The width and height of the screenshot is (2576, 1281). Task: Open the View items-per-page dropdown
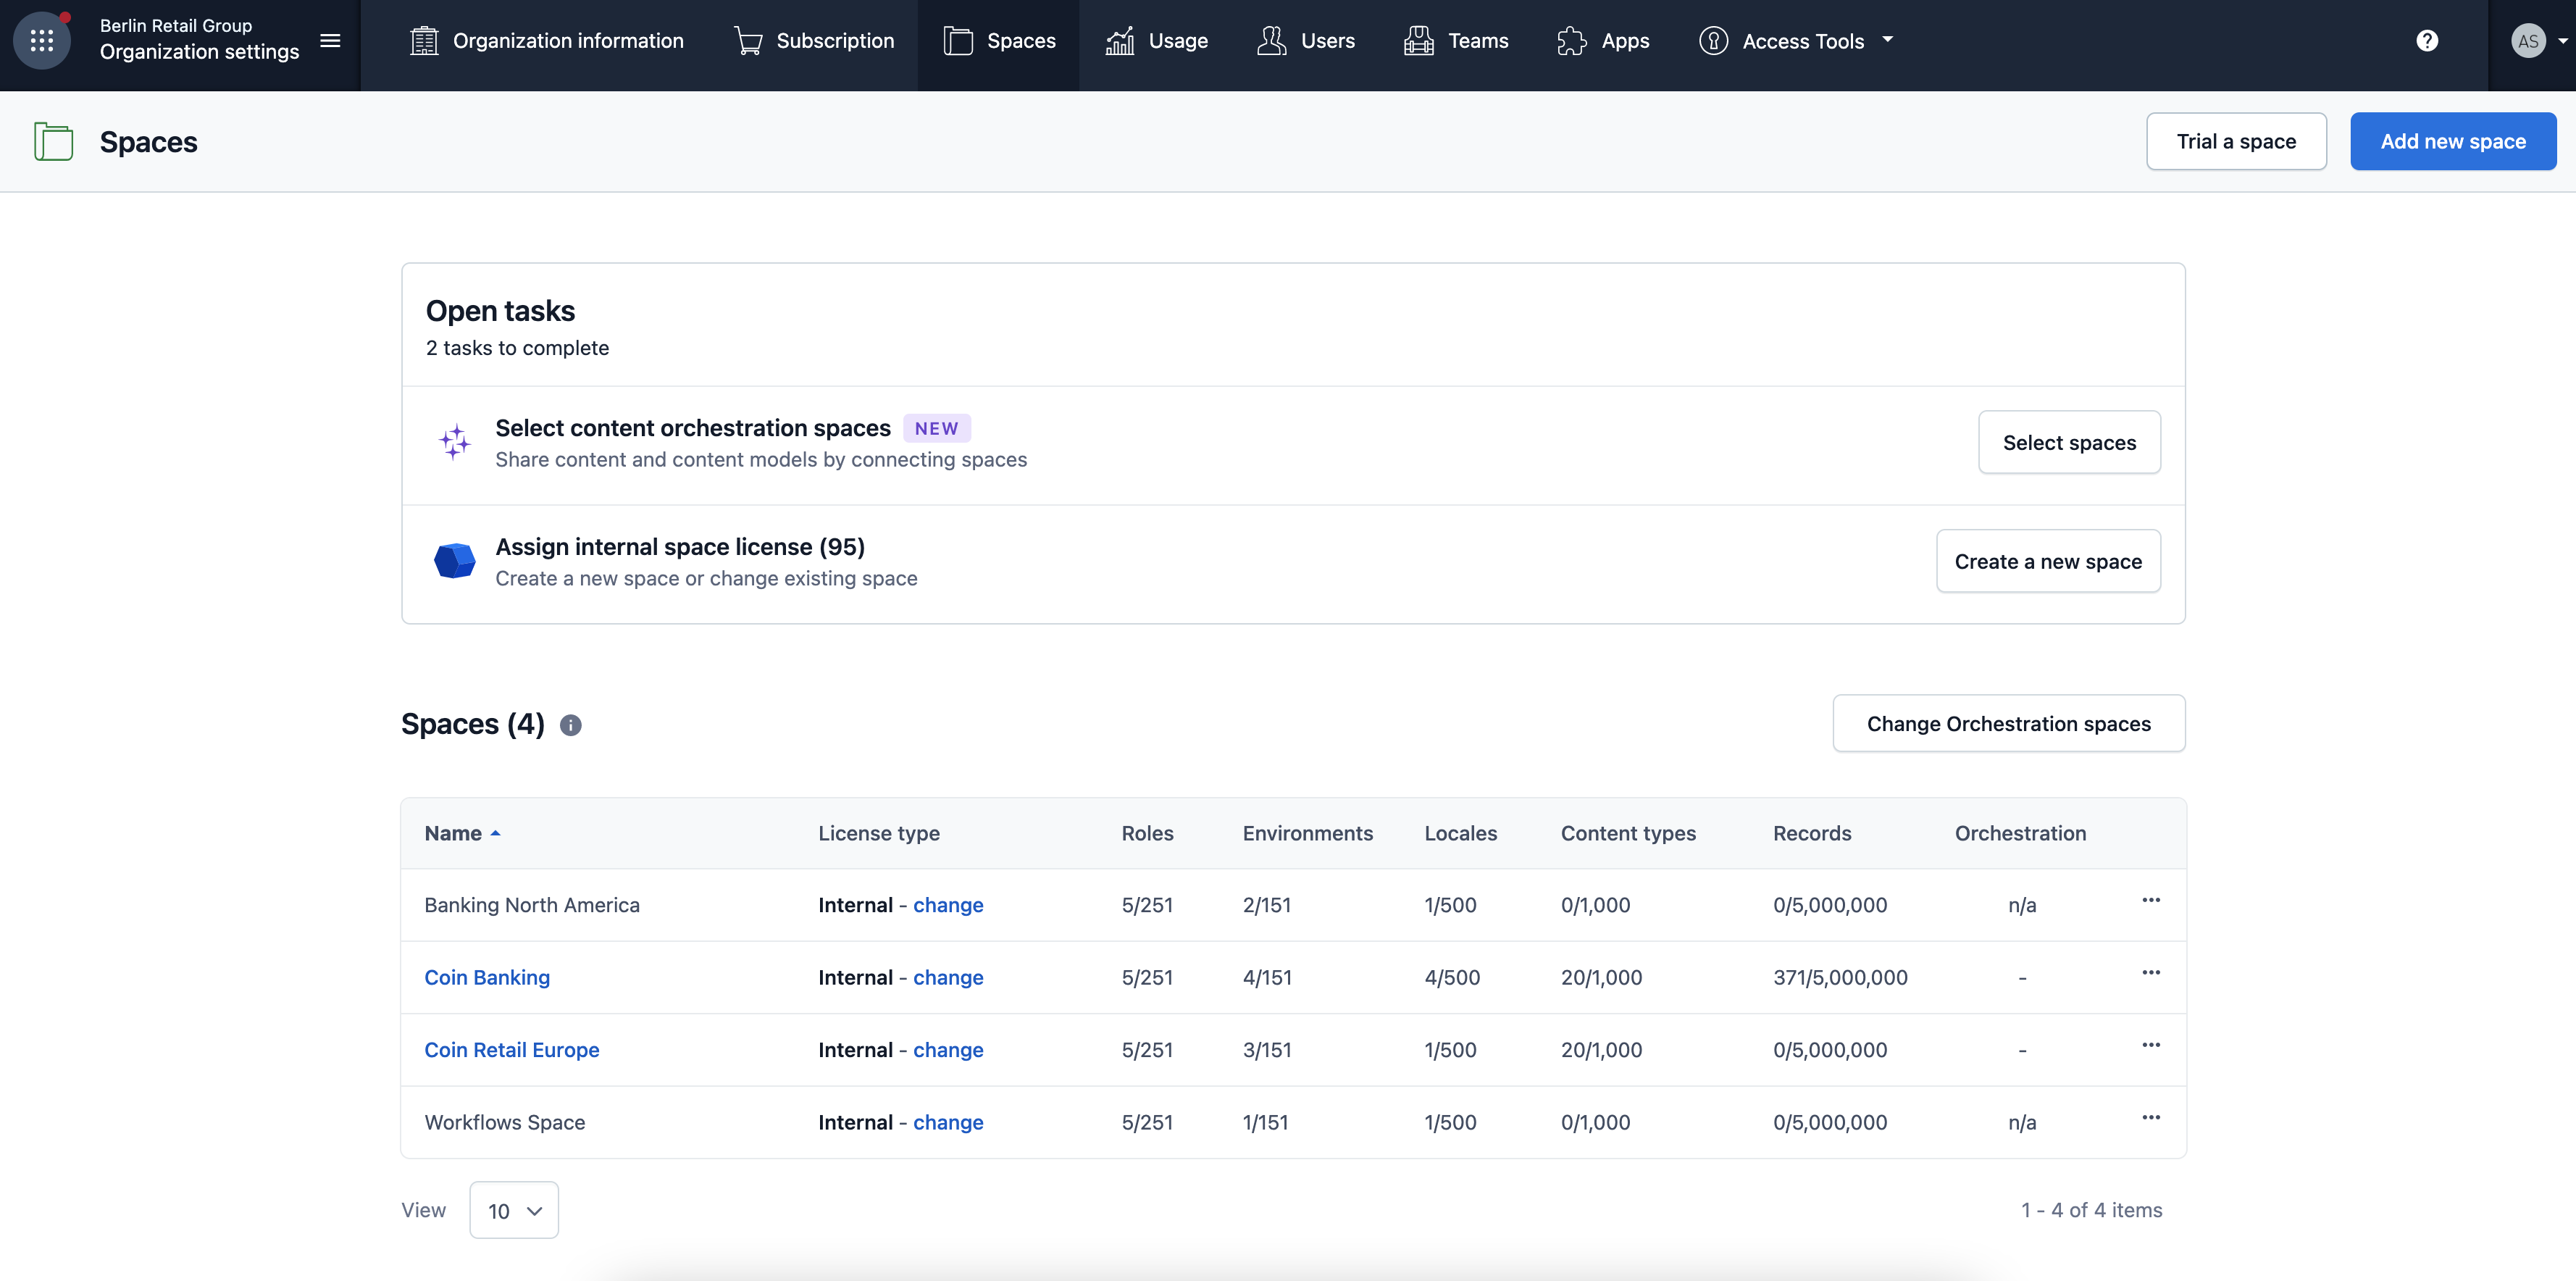pos(514,1210)
